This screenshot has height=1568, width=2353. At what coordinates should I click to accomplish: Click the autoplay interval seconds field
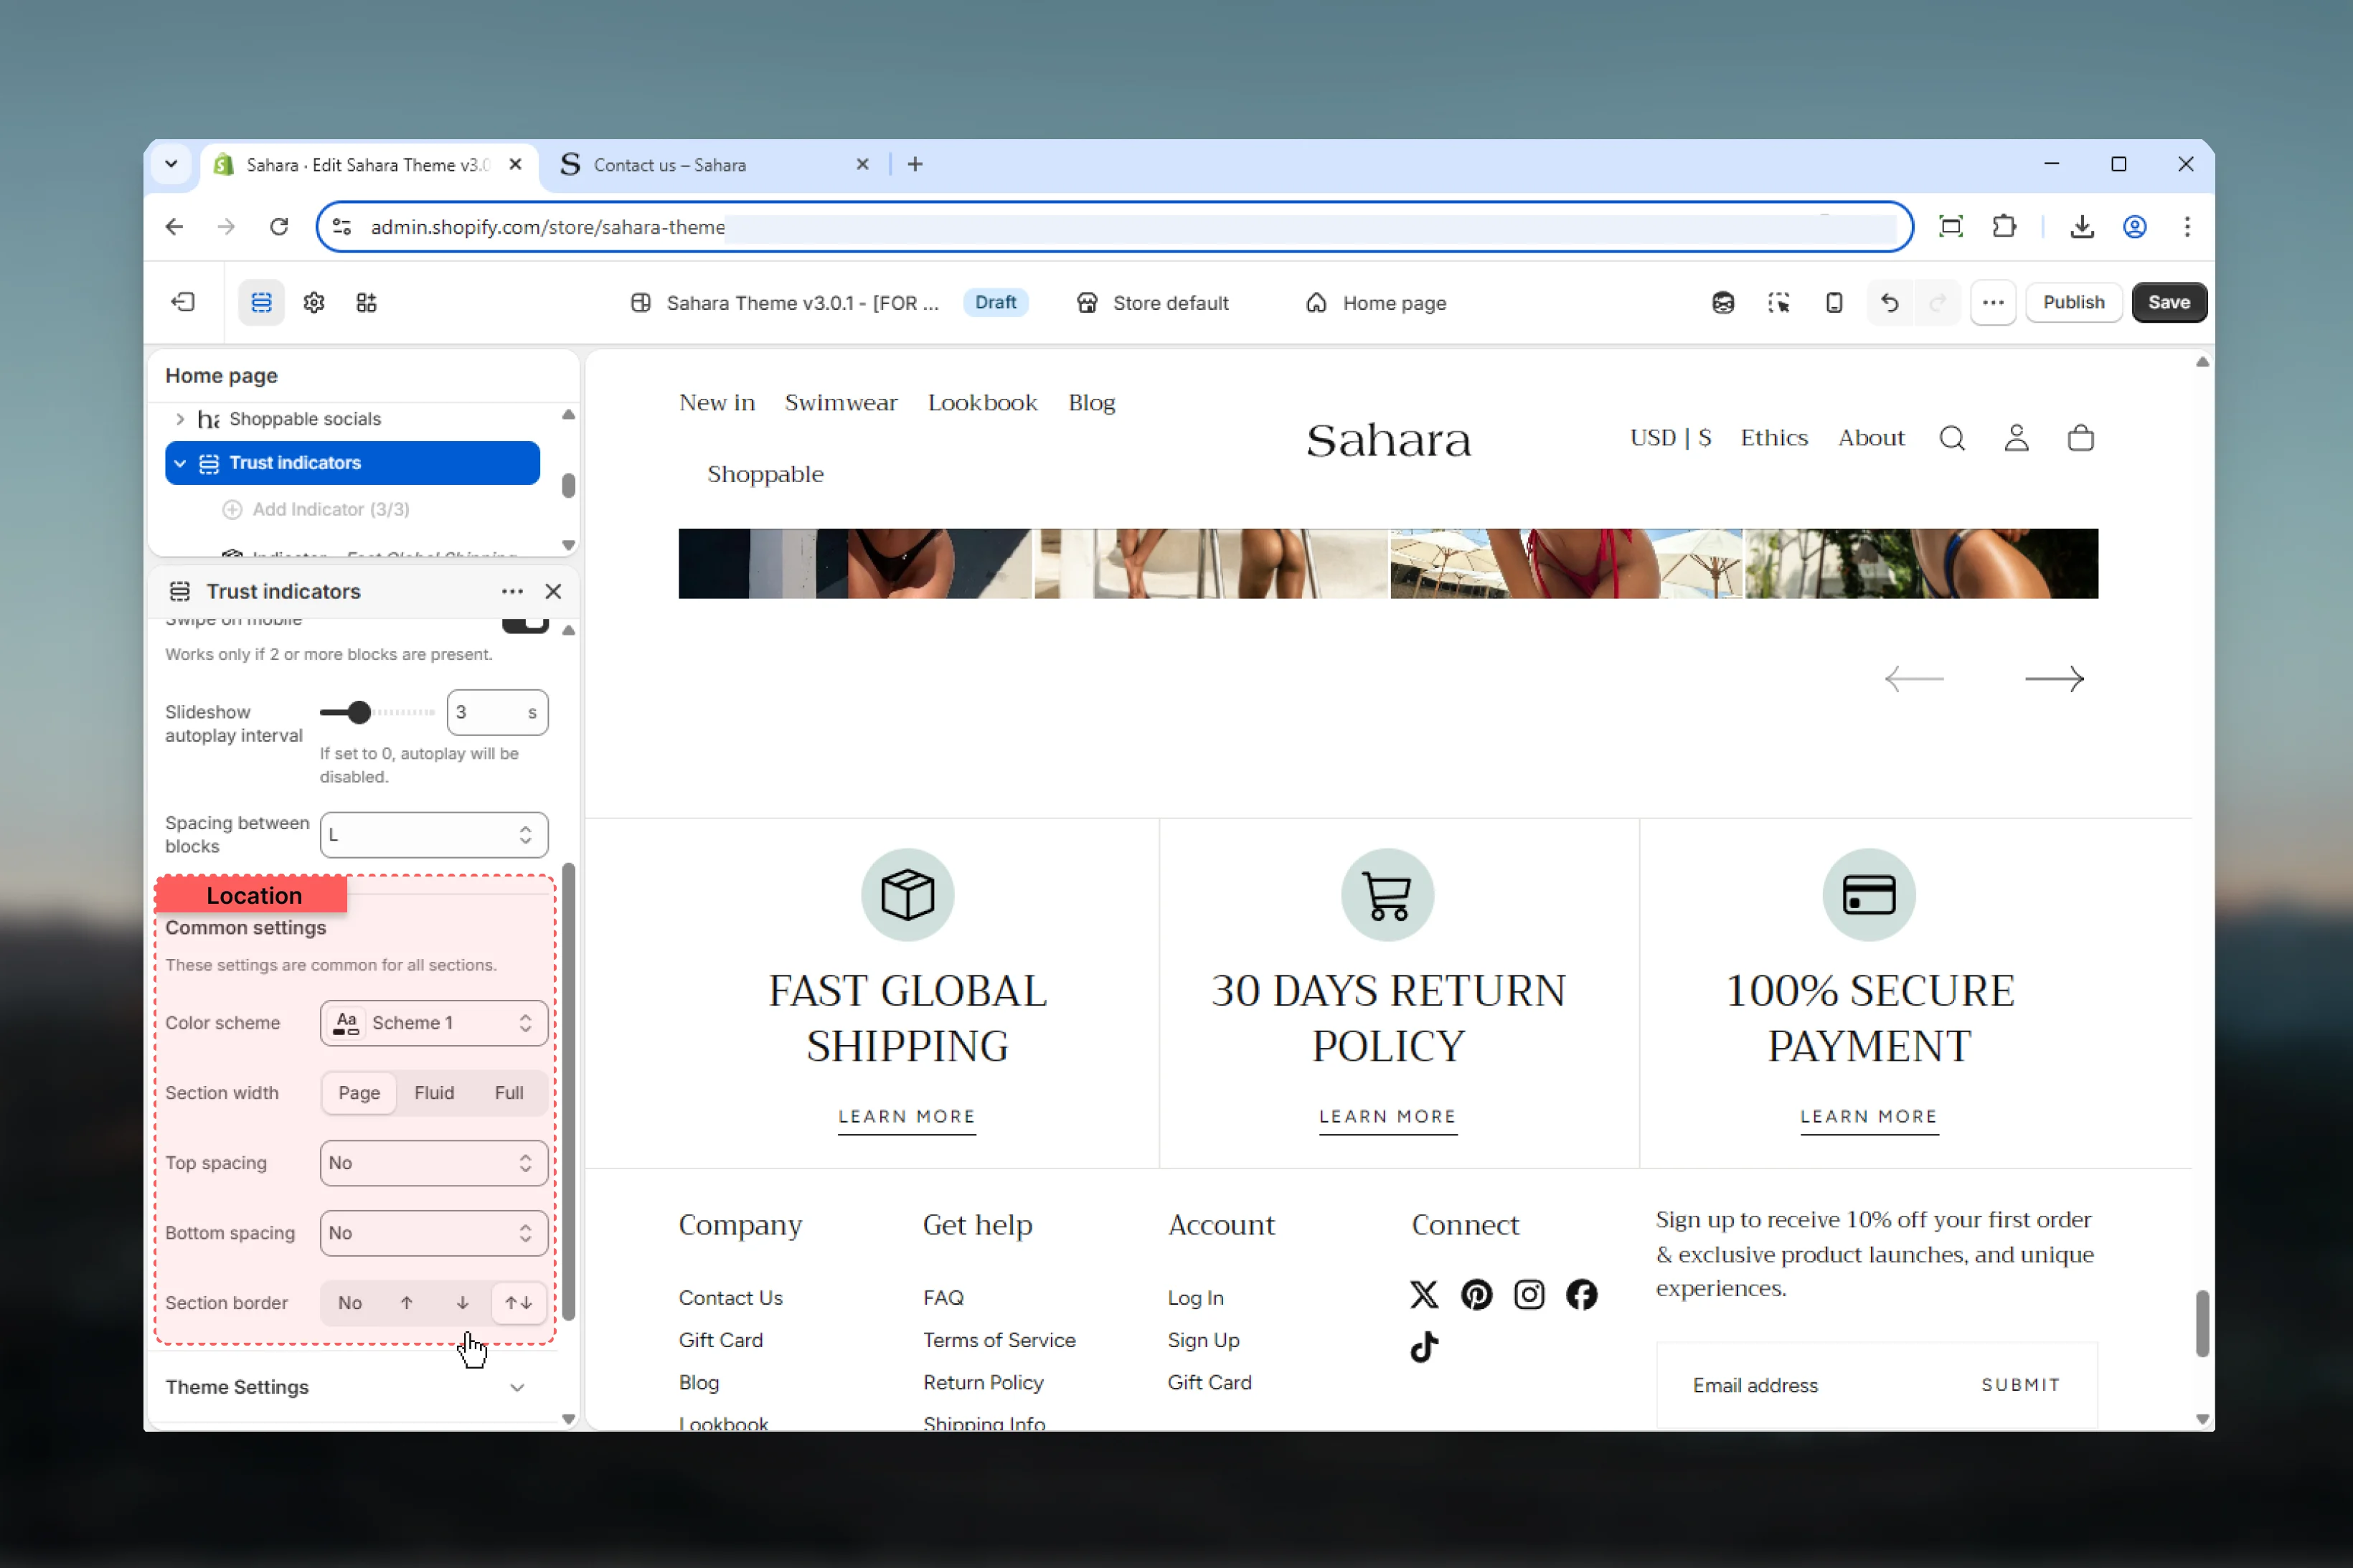click(x=497, y=712)
